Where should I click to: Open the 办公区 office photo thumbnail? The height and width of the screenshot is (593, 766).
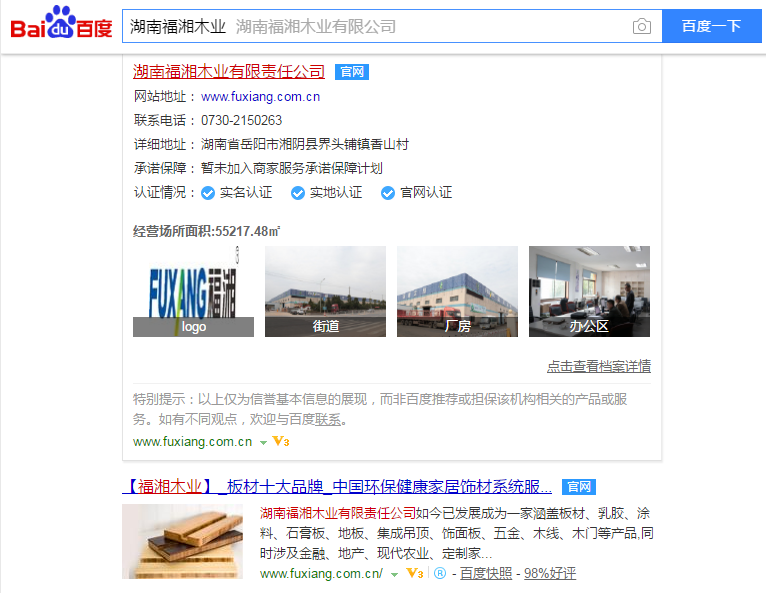(589, 291)
